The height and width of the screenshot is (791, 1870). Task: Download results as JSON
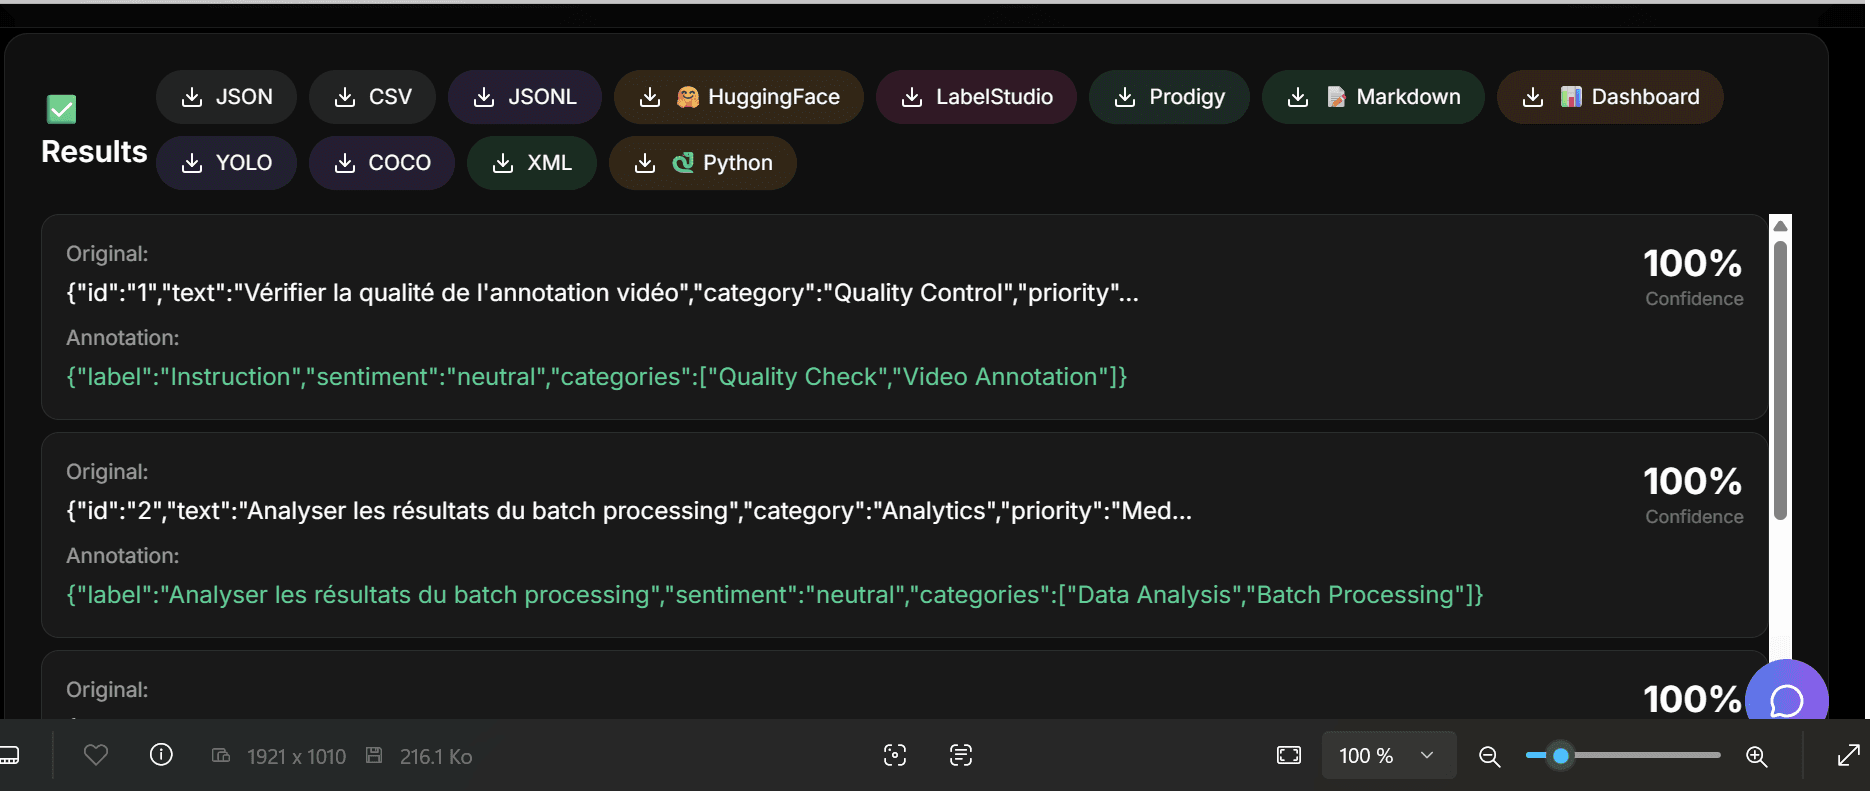coord(226,97)
